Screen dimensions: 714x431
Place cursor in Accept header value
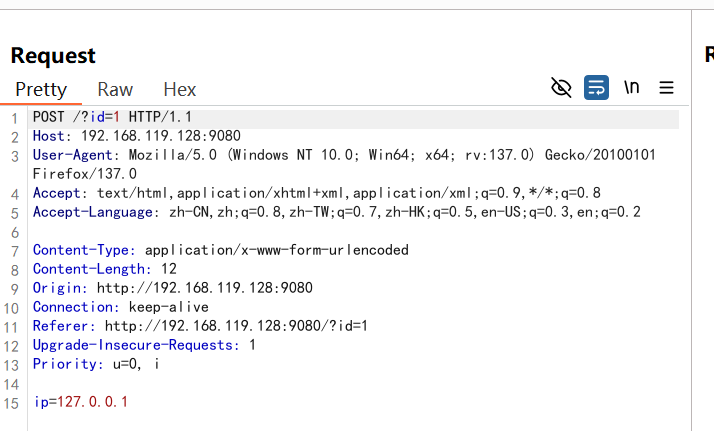tap(349, 193)
